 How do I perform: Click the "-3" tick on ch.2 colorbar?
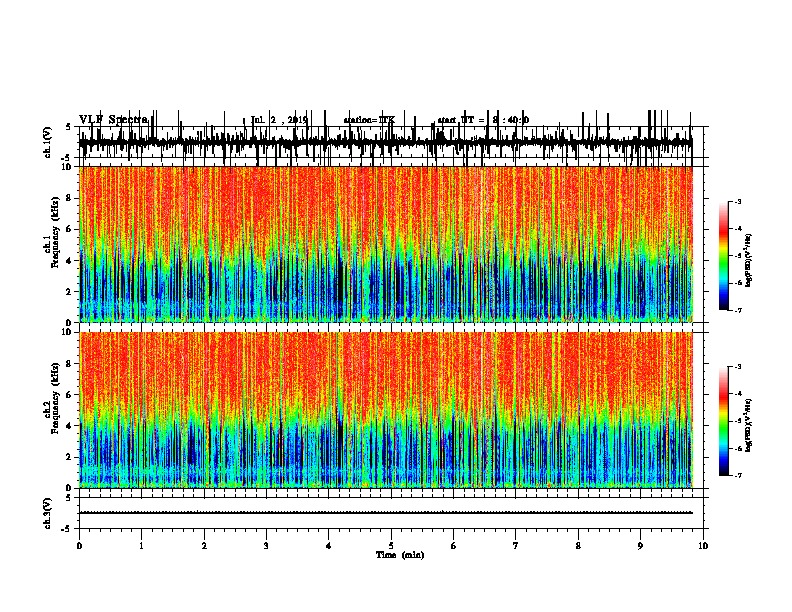(738, 367)
